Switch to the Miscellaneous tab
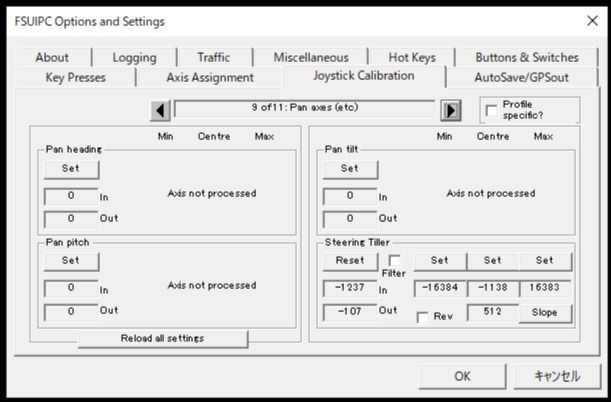Viewport: 611px width, 402px height. coord(311,58)
